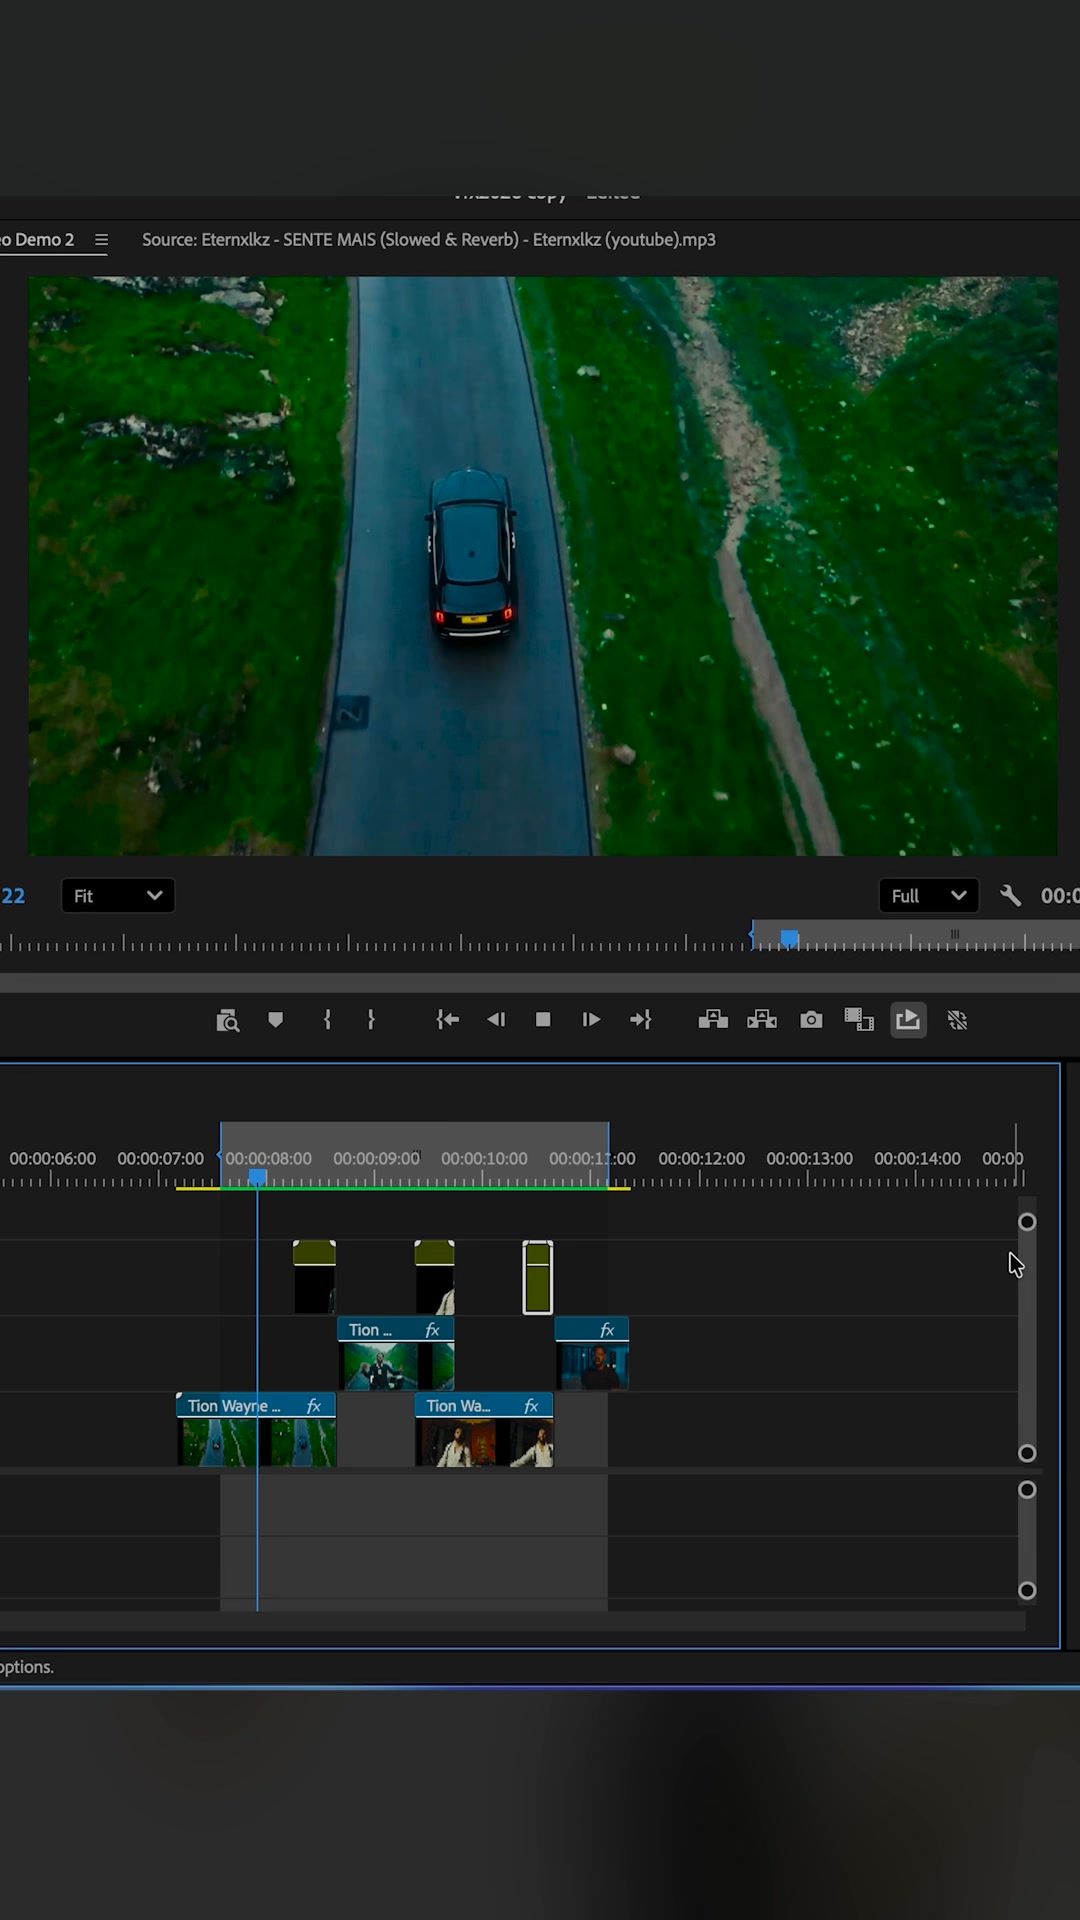
Task: Click the blue 22 timecode field
Action: point(13,896)
